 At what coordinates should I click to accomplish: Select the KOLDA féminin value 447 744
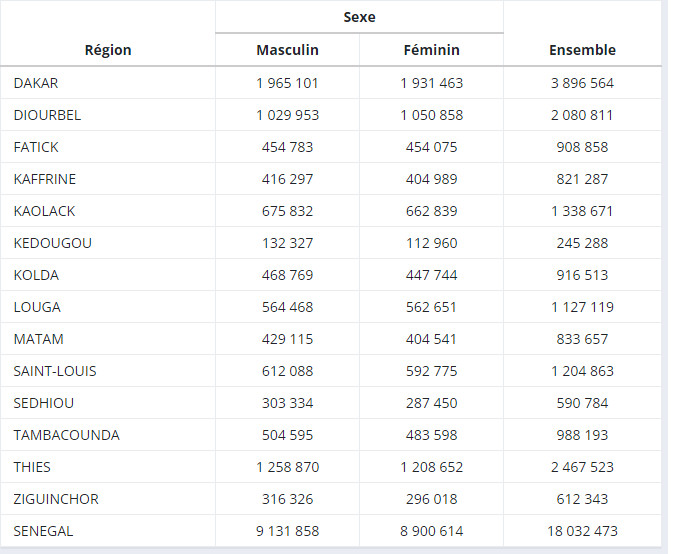click(x=431, y=275)
